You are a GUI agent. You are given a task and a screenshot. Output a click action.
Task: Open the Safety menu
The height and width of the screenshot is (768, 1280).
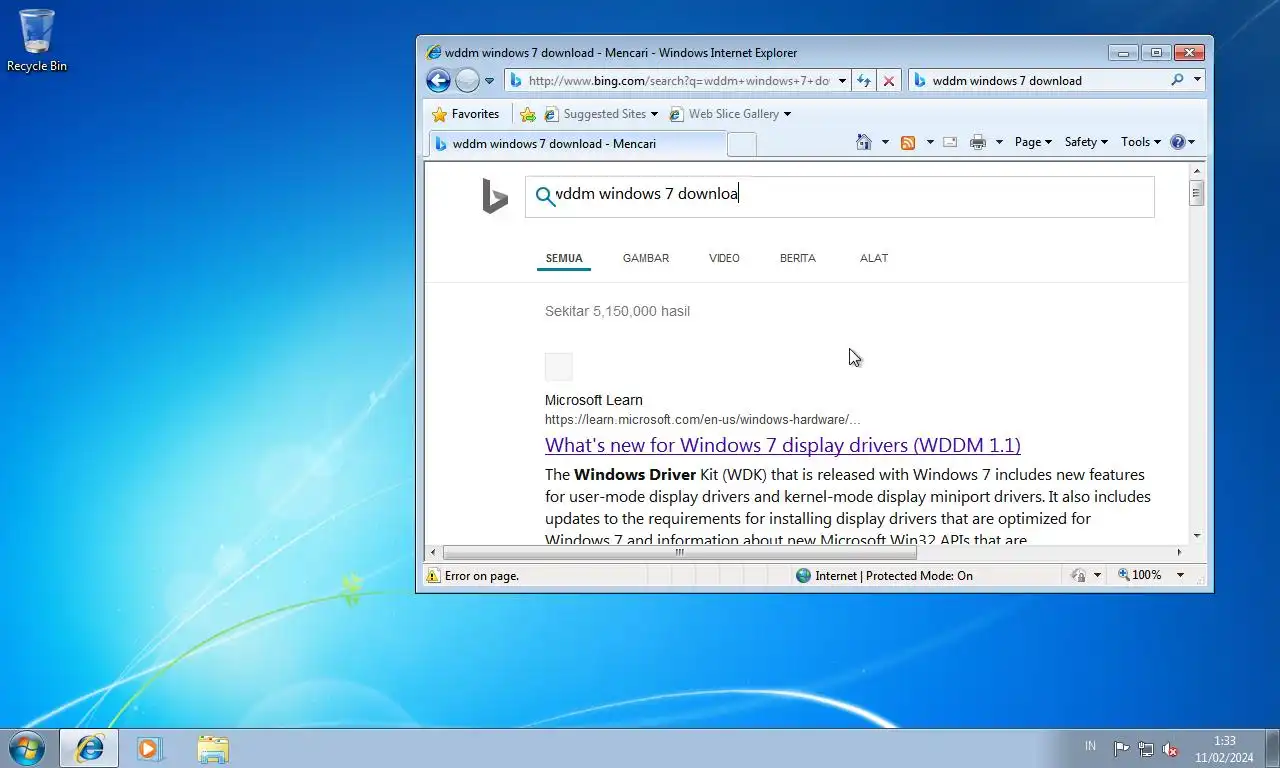tap(1086, 142)
